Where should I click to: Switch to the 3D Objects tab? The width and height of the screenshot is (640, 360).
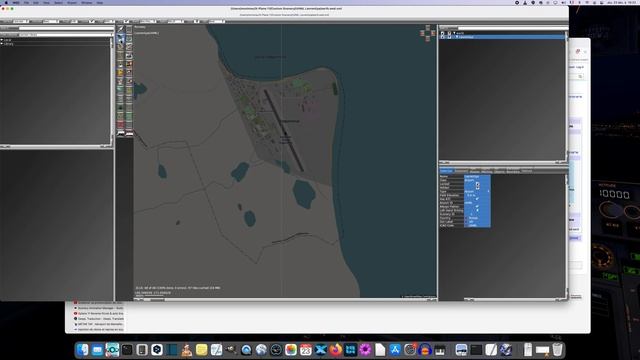click(499, 172)
